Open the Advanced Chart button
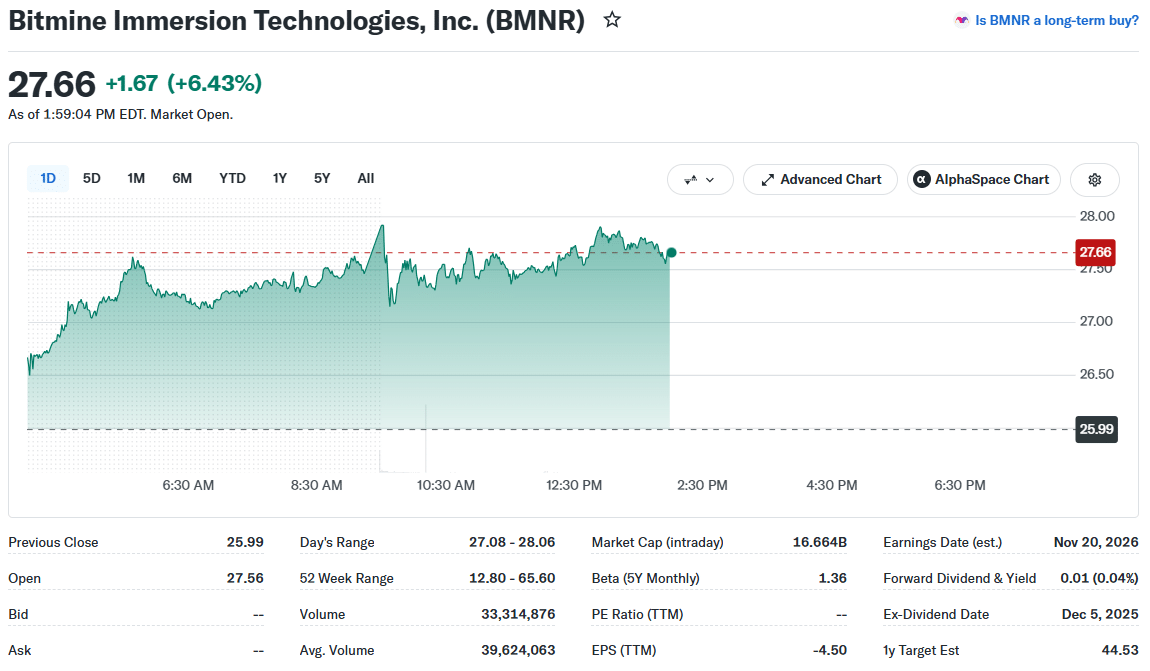1150x671 pixels. click(820, 180)
